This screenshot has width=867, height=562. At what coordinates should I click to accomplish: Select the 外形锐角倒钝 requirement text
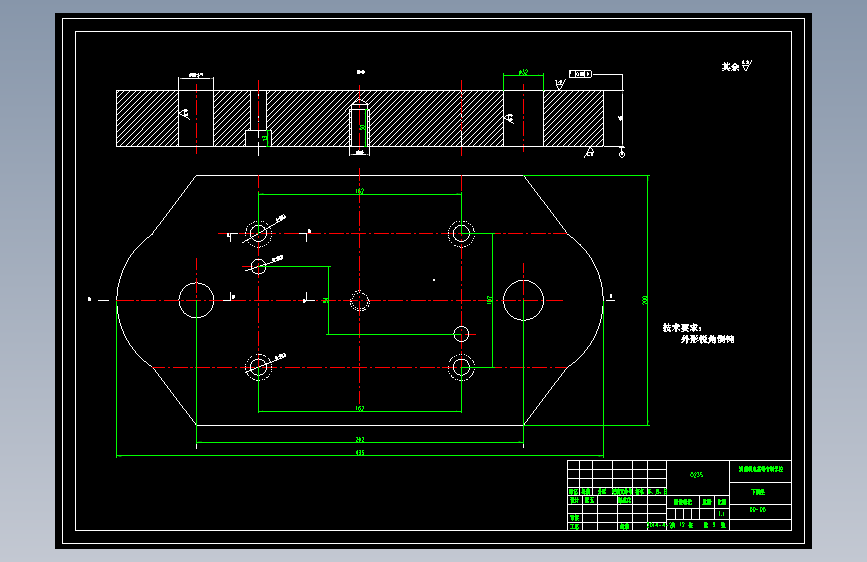click(x=707, y=339)
